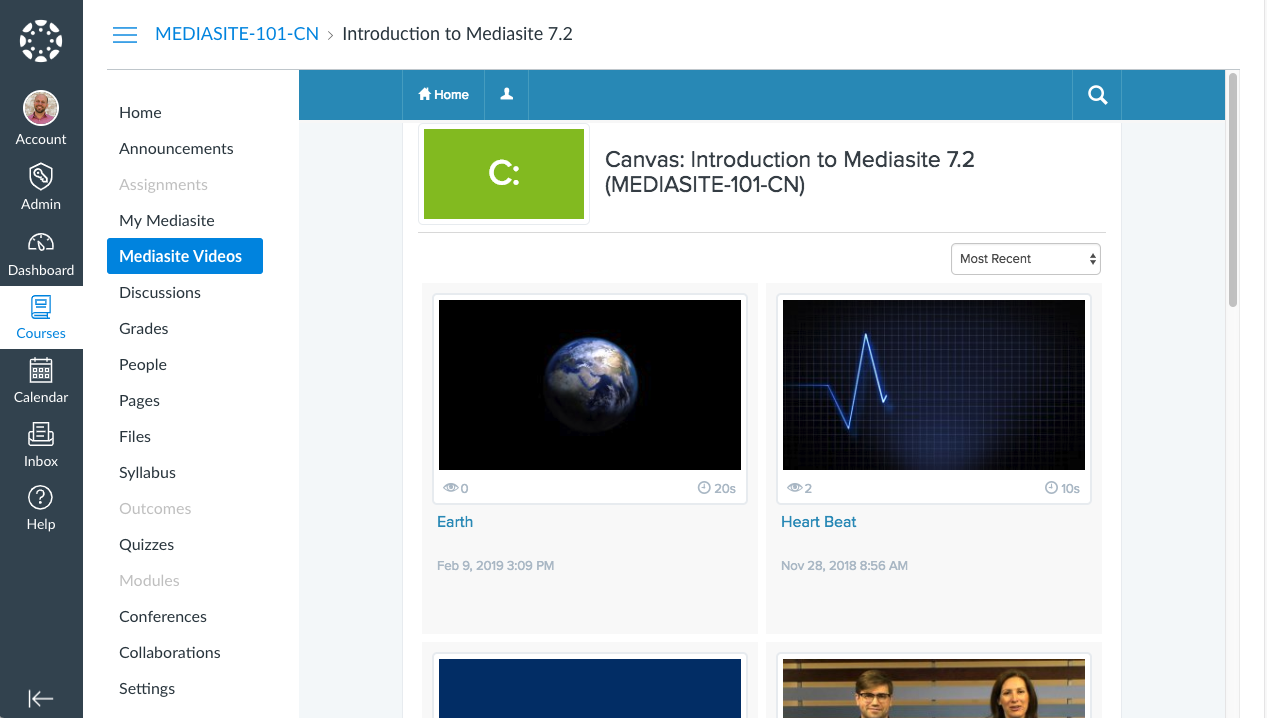Image resolution: width=1267 pixels, height=718 pixels.
Task: Select Assignments in course navigation
Action: tap(163, 185)
